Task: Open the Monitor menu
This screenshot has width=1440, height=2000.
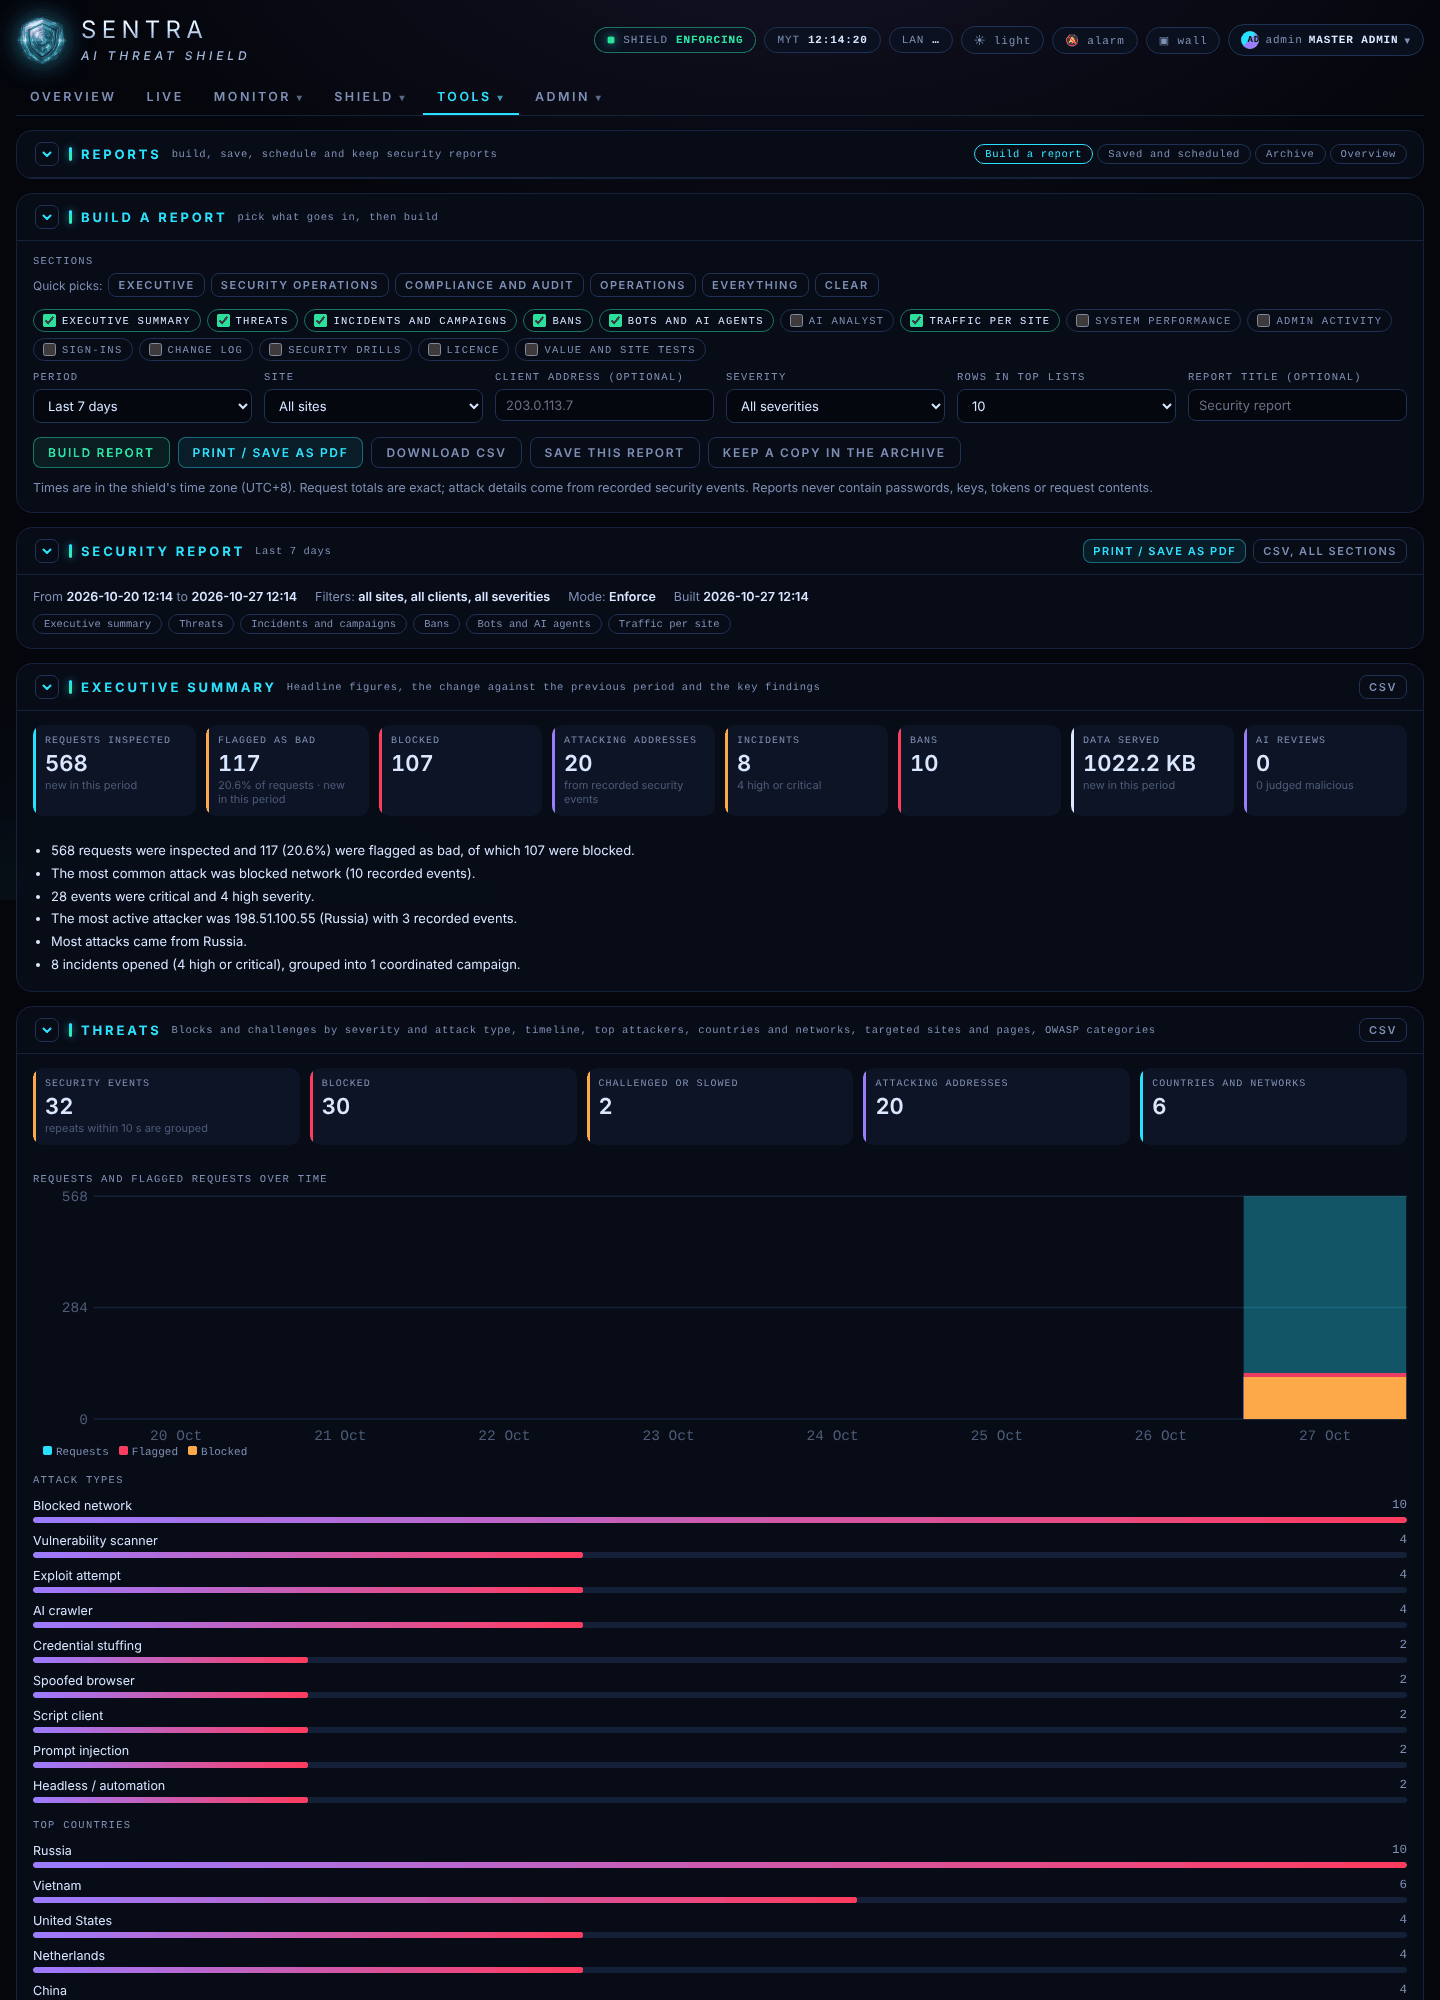Action: [258, 97]
